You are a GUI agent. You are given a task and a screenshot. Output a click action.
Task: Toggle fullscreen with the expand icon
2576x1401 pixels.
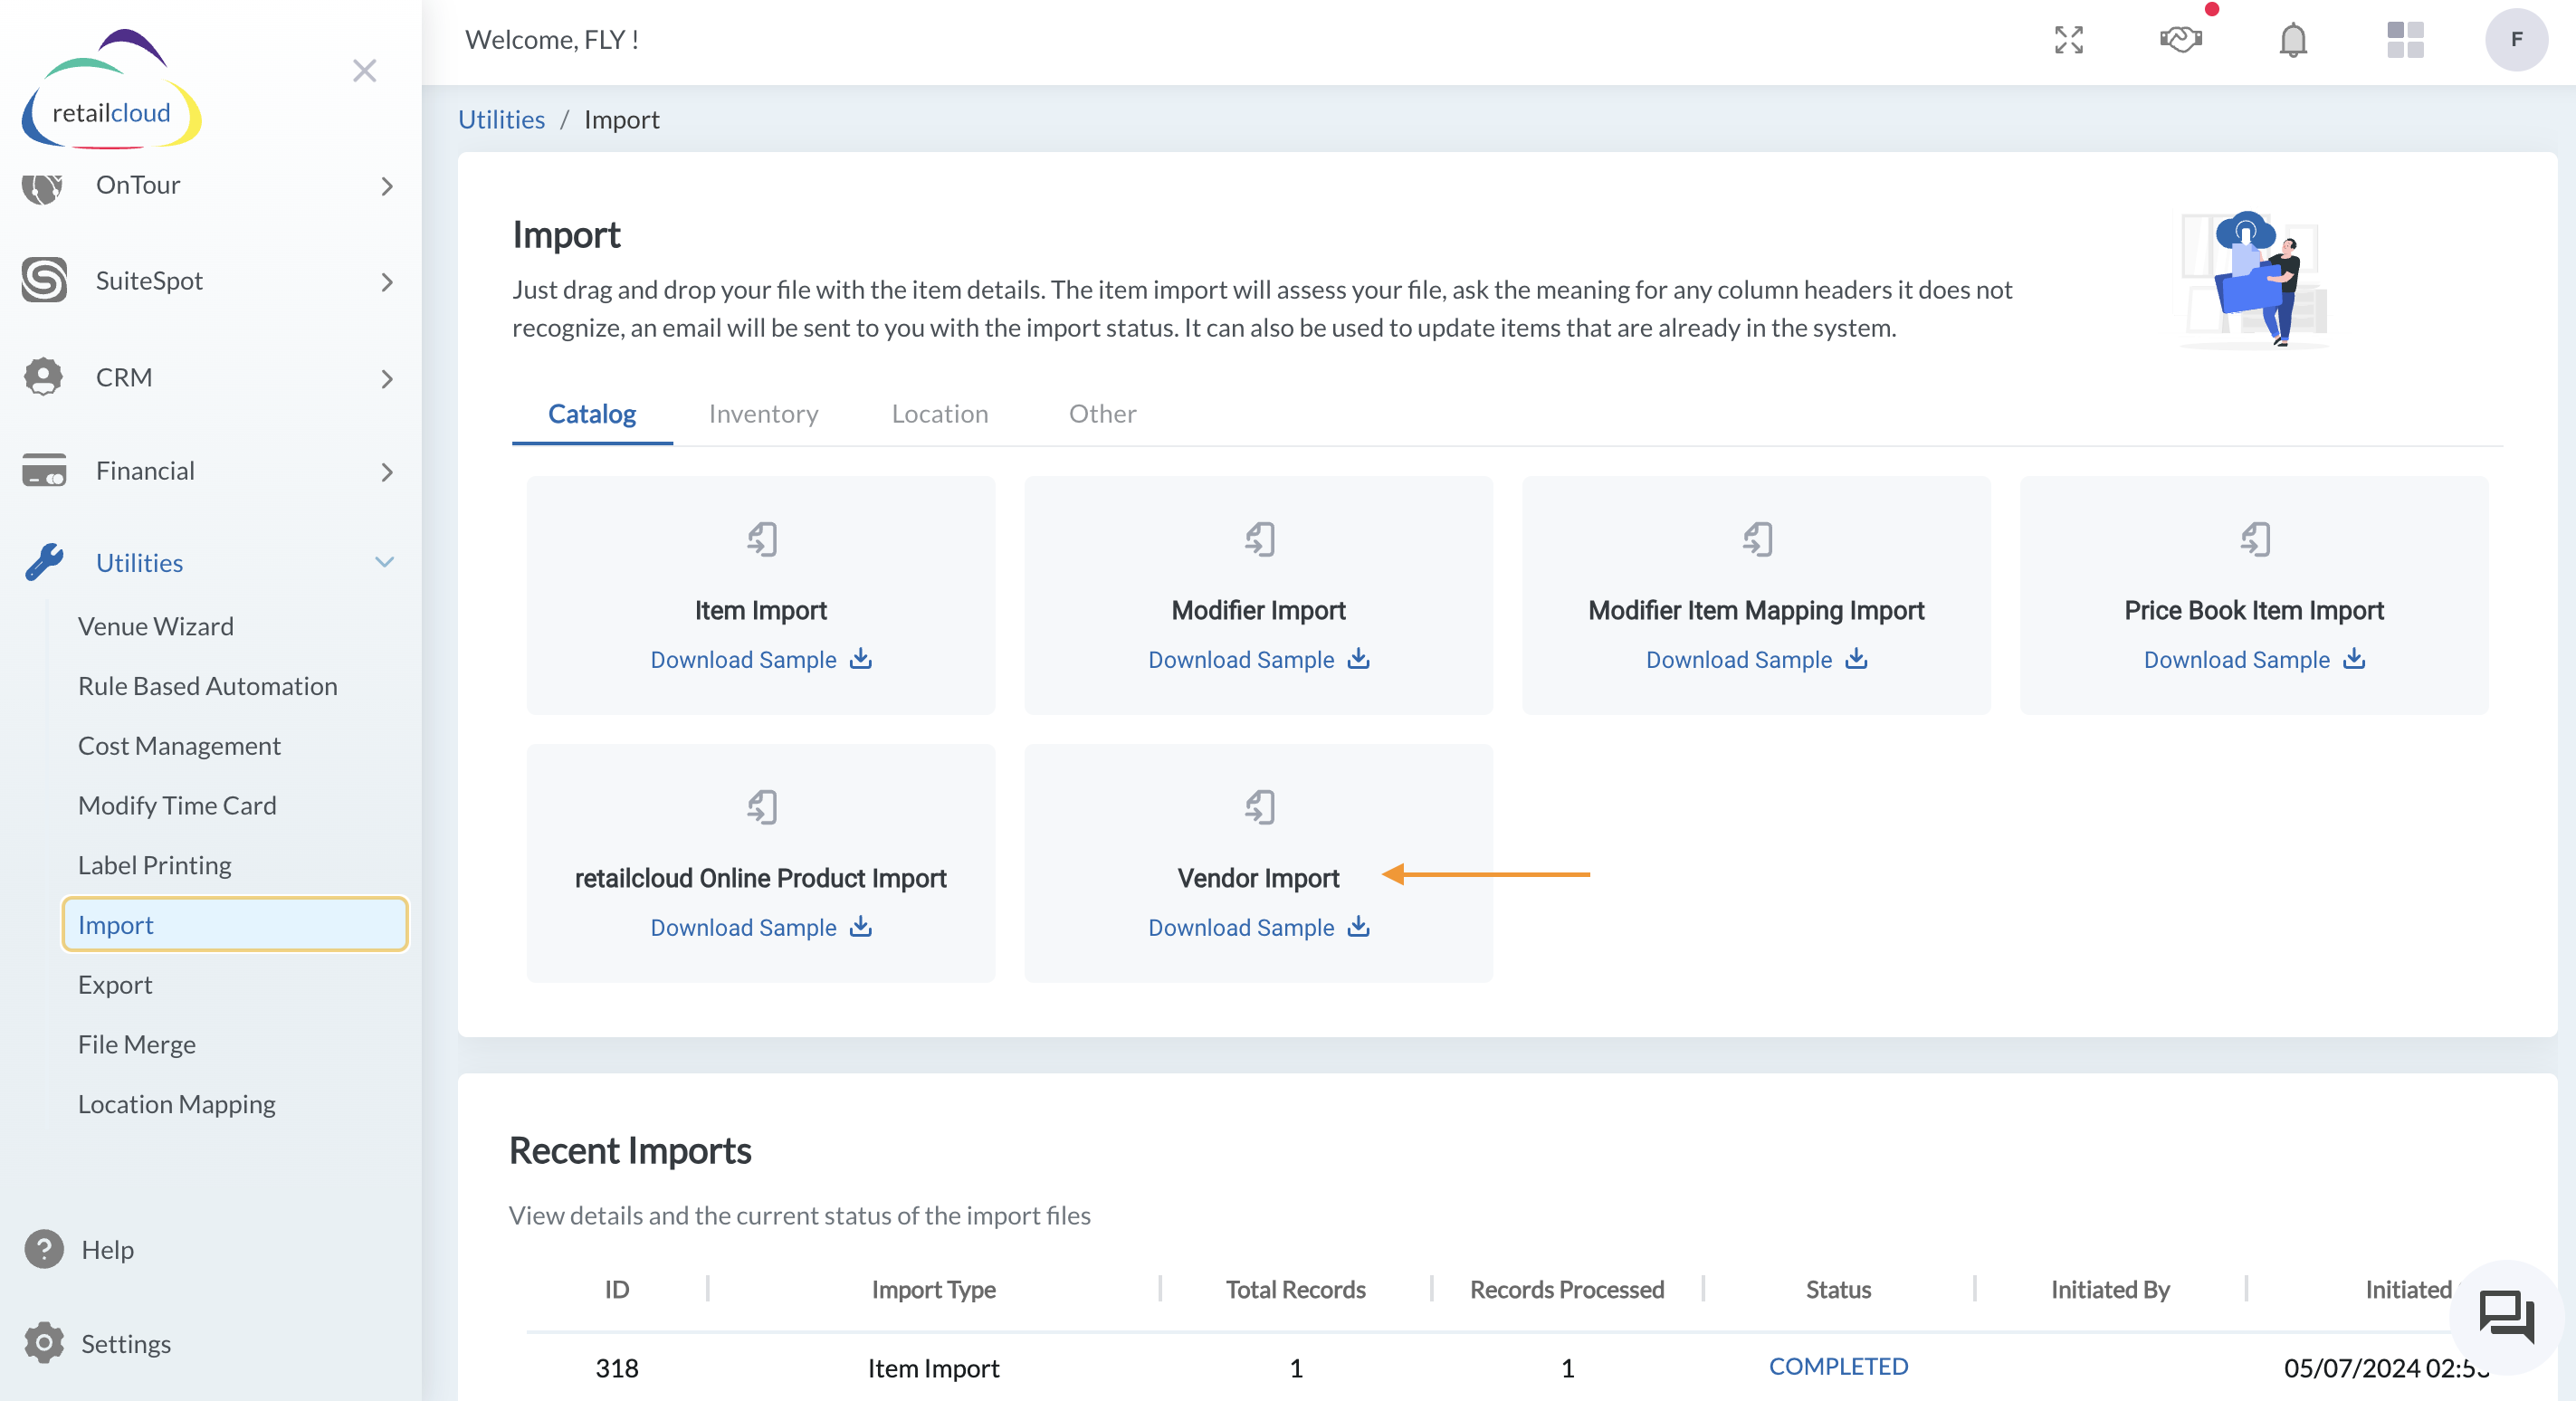coord(2069,40)
